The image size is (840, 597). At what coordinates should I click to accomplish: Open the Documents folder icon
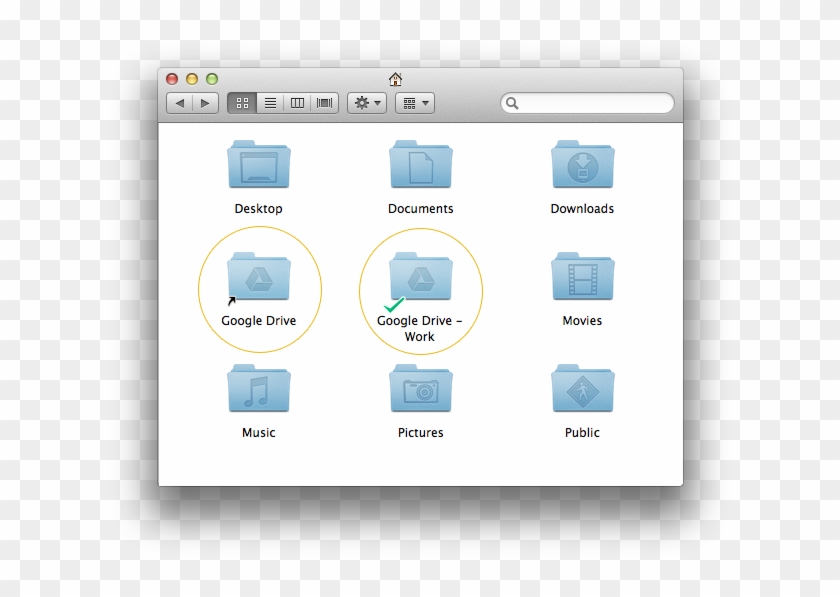[421, 165]
